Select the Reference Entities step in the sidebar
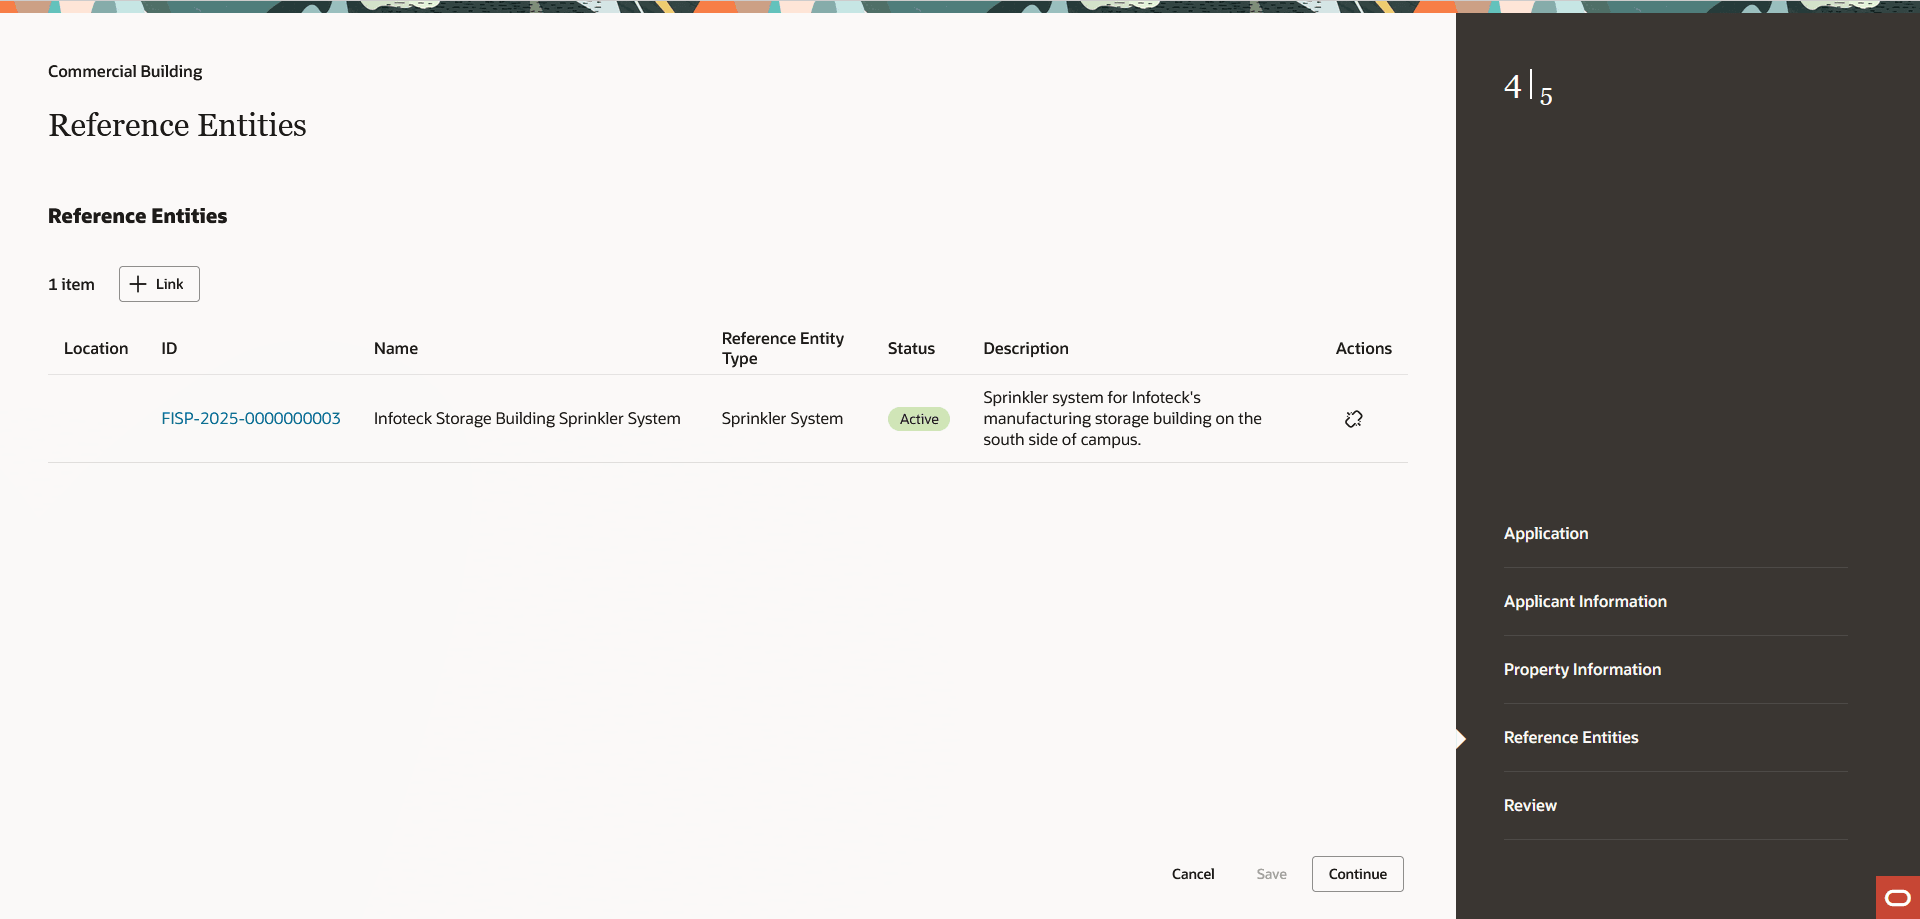Screen dimensions: 1920x919 [x=1571, y=737]
